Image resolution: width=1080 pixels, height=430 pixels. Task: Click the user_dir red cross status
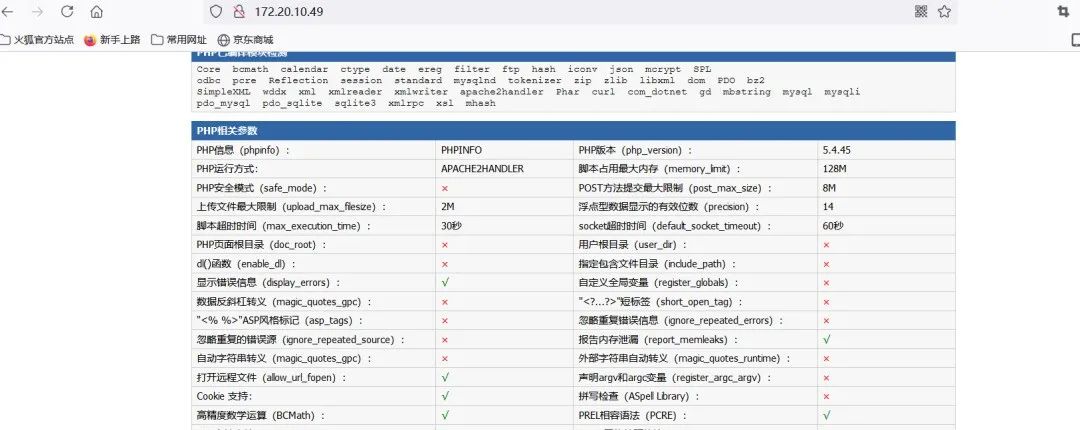coord(826,245)
